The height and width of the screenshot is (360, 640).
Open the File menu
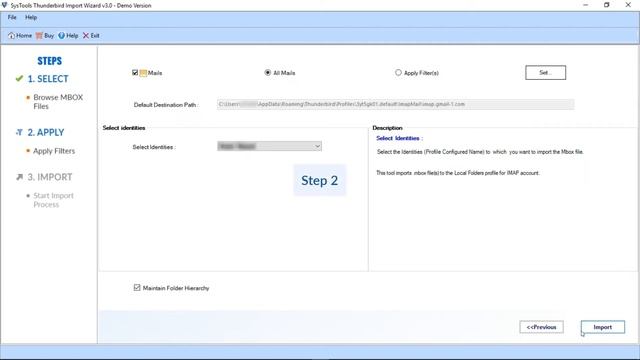(x=12, y=18)
